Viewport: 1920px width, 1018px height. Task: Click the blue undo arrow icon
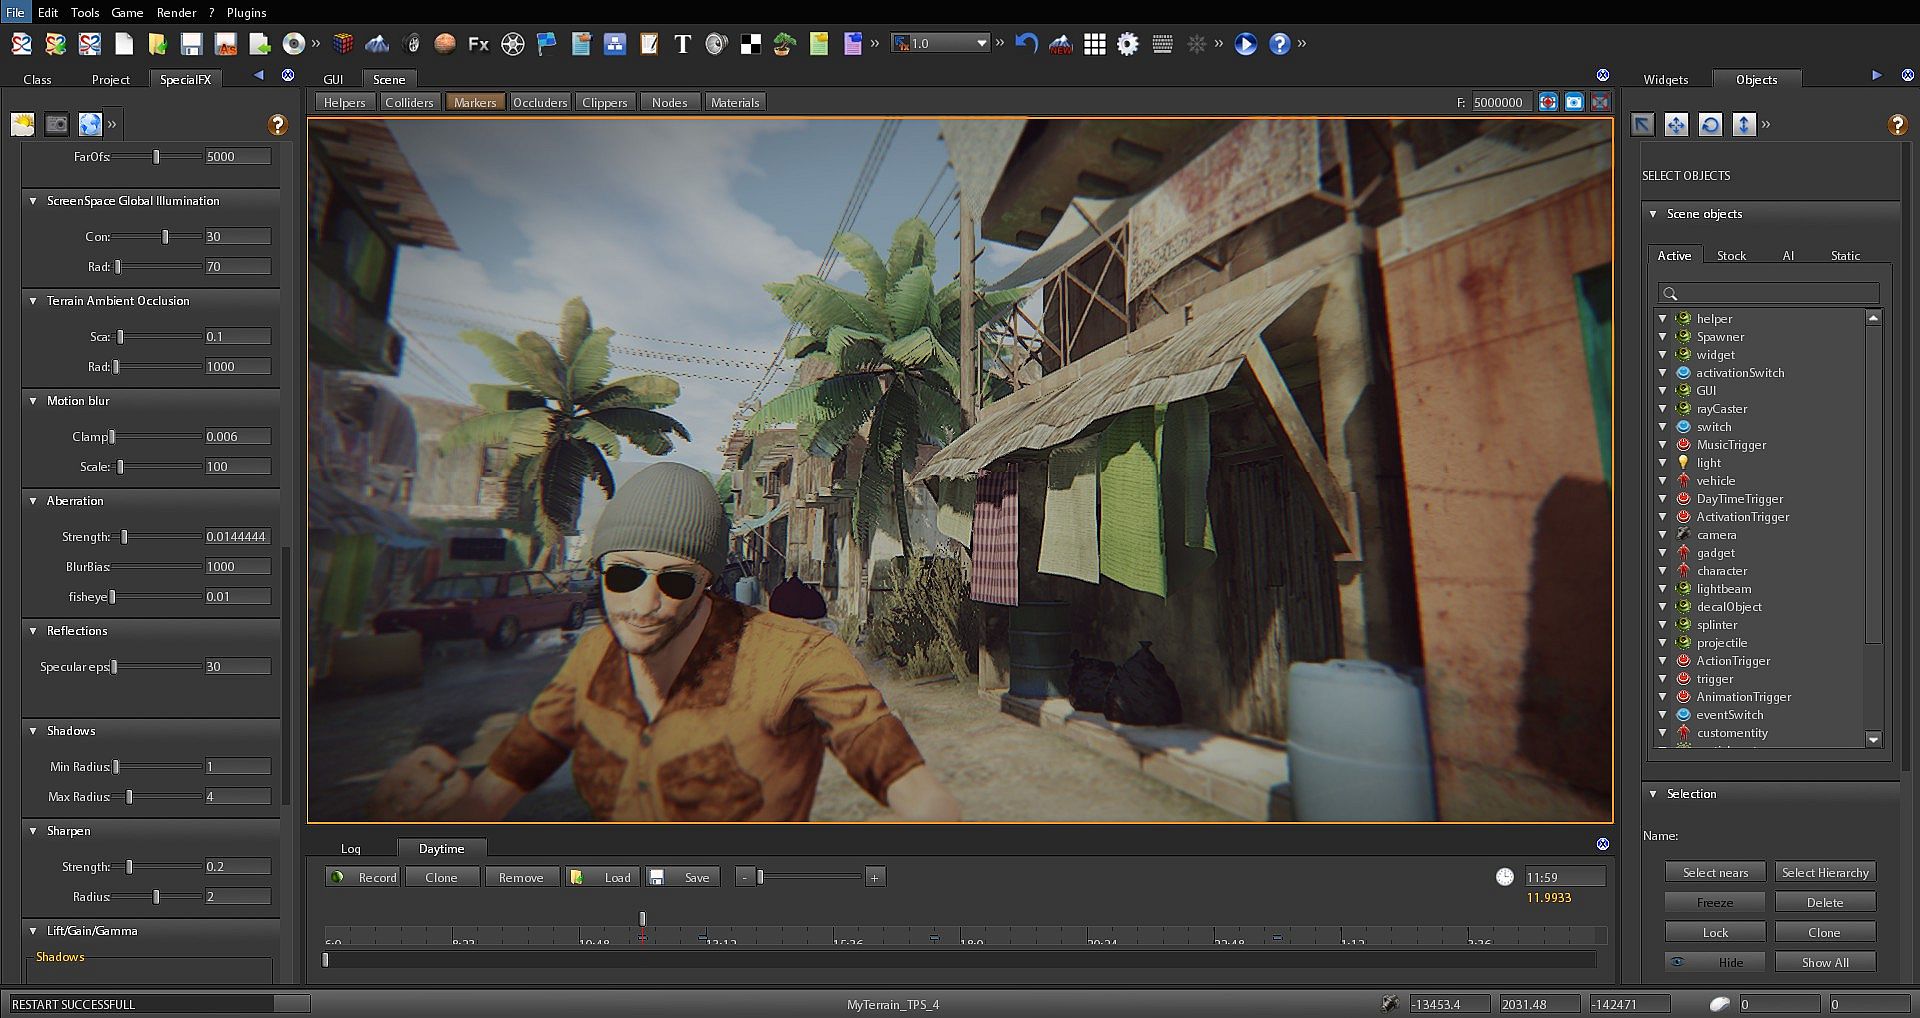1026,44
